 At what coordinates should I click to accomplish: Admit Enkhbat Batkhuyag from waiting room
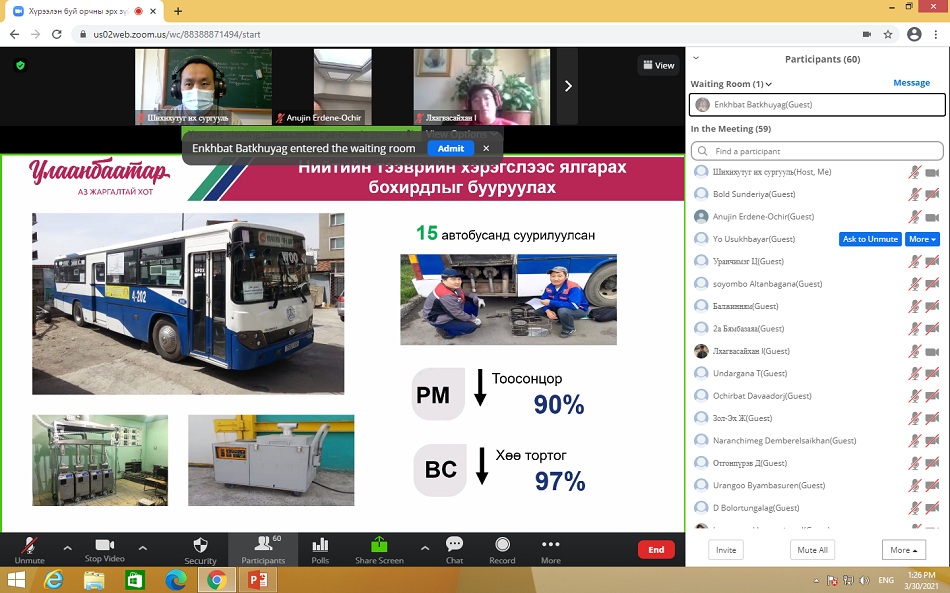coord(451,148)
